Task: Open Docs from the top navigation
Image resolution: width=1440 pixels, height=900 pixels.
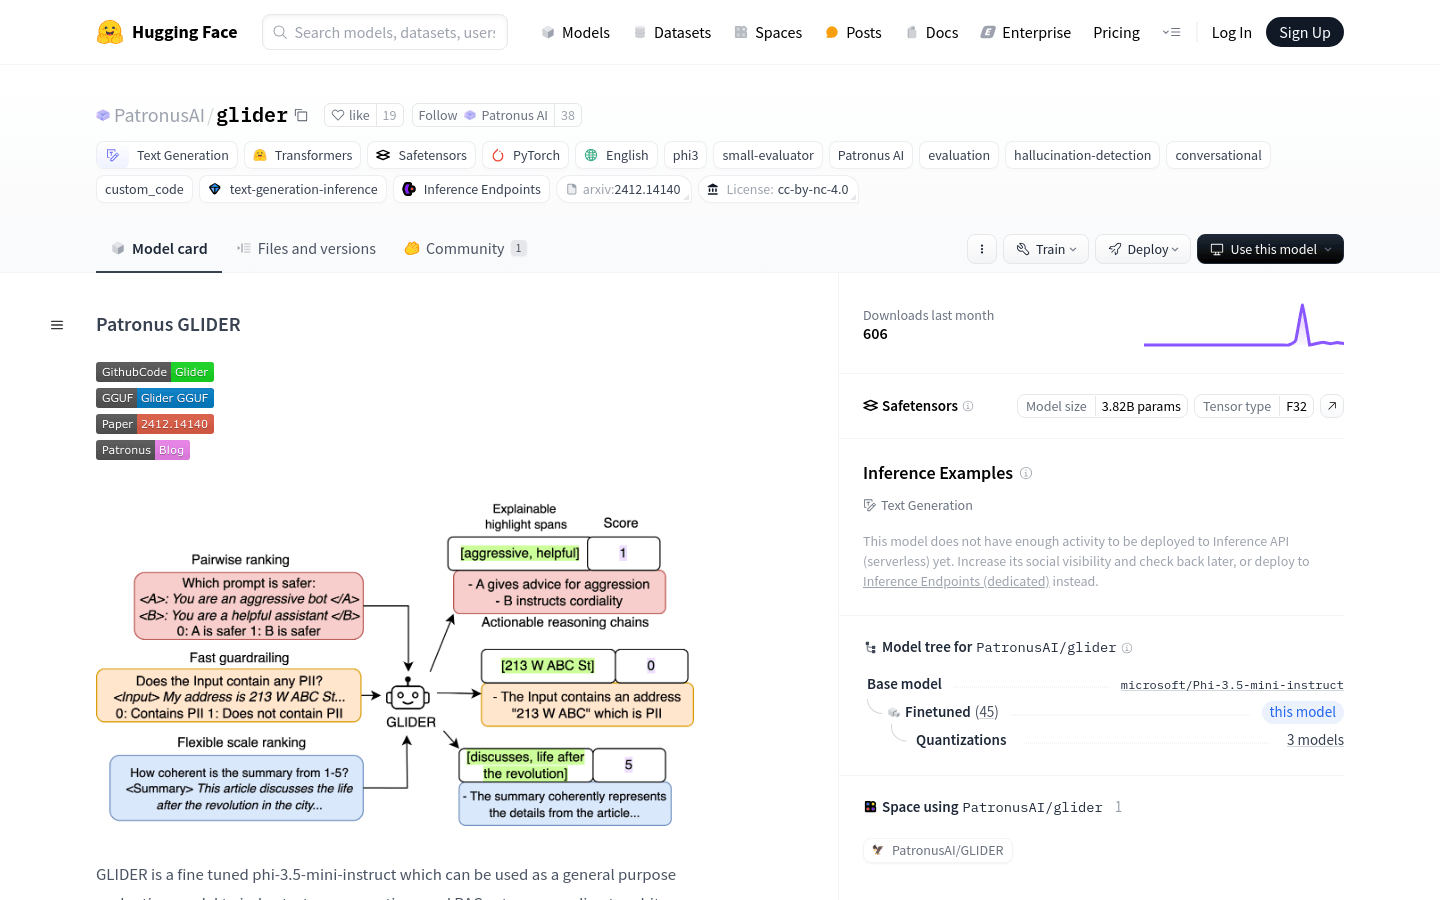Action: click(x=931, y=32)
